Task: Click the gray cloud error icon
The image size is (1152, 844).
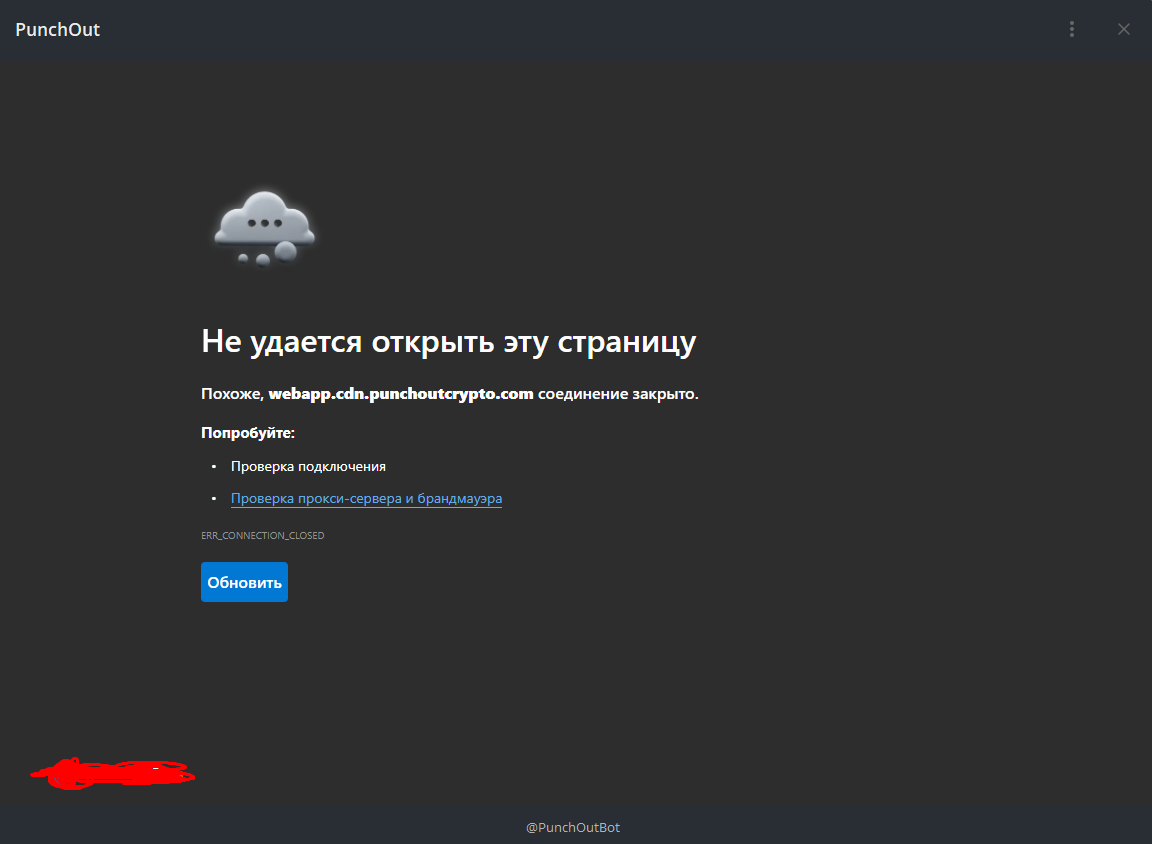Action: pos(264,228)
